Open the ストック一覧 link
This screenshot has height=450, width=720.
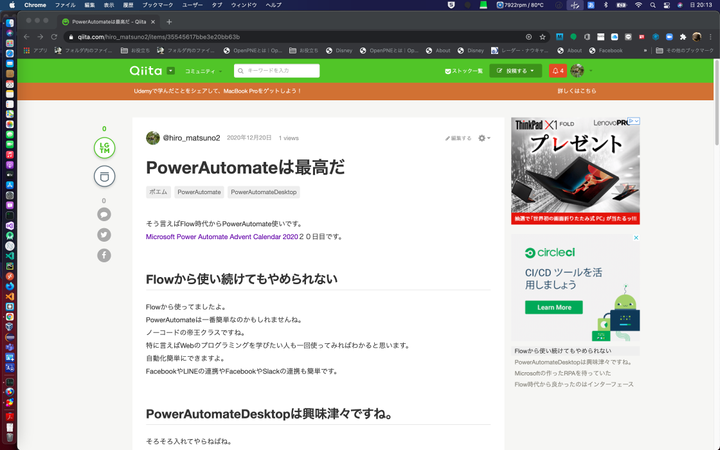tap(464, 71)
